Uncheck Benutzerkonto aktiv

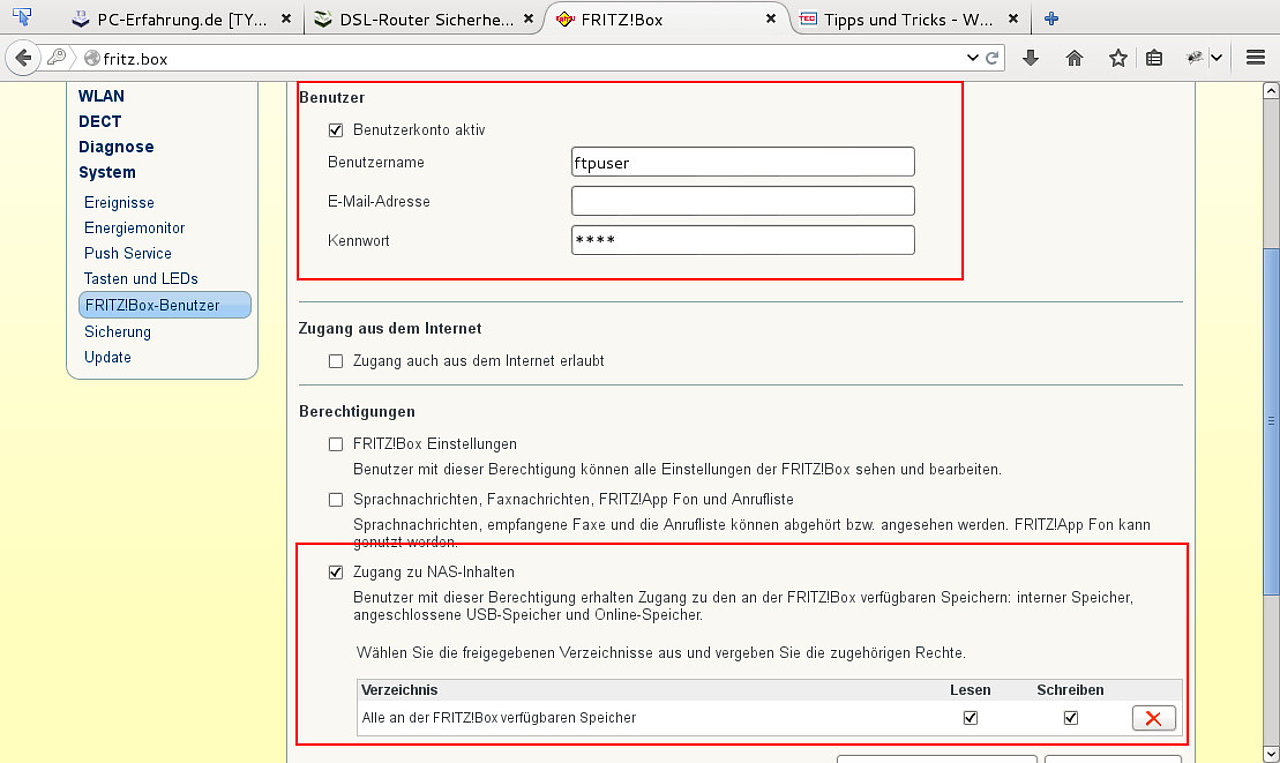[336, 130]
